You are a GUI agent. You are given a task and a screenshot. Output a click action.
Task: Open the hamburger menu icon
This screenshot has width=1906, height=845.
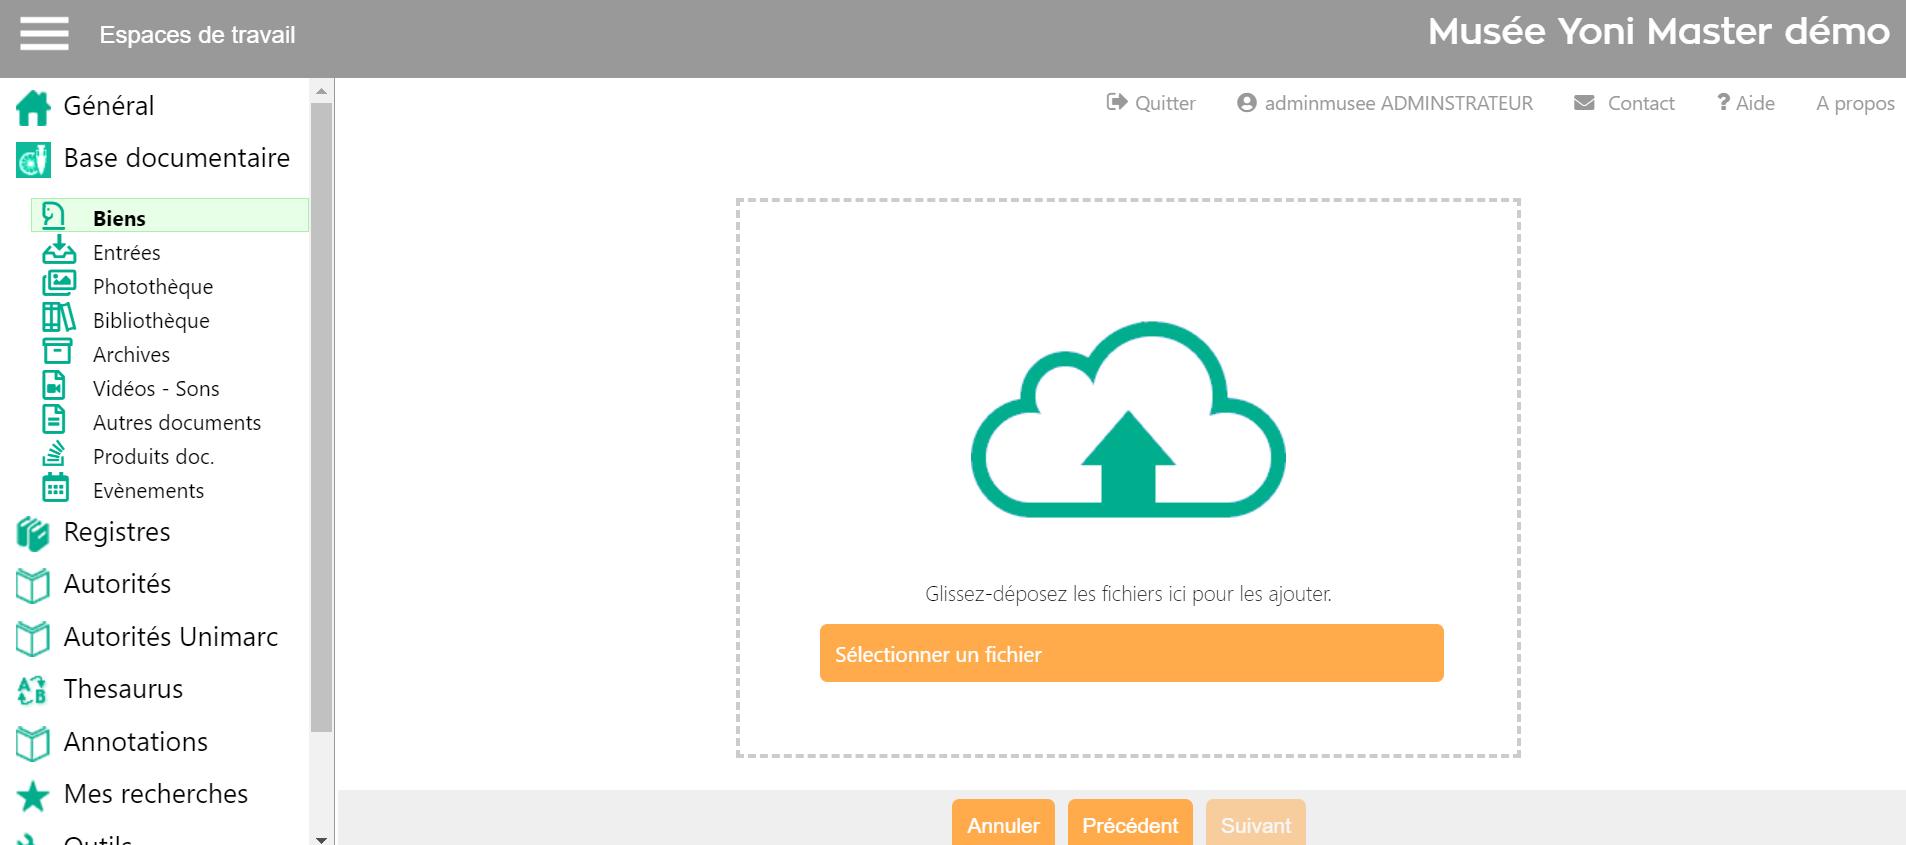coord(44,34)
